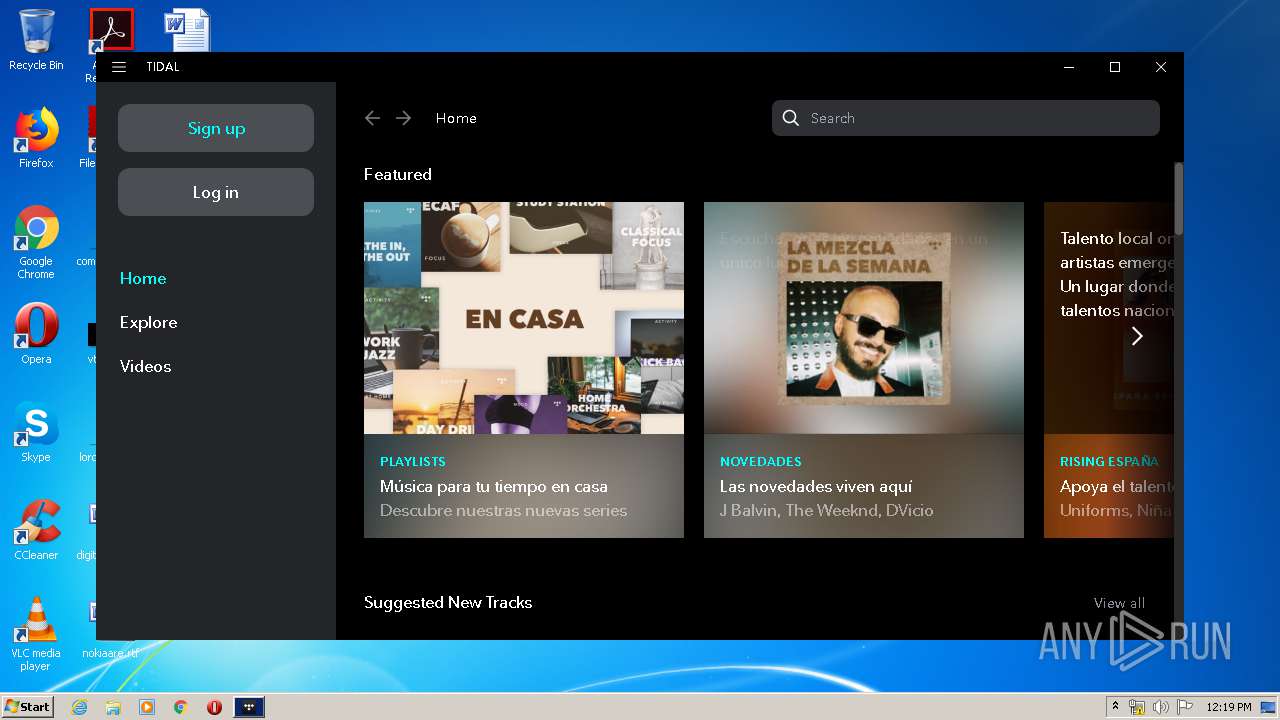Open the TIDAL hamburger menu
This screenshot has width=1280, height=720.
(119, 67)
